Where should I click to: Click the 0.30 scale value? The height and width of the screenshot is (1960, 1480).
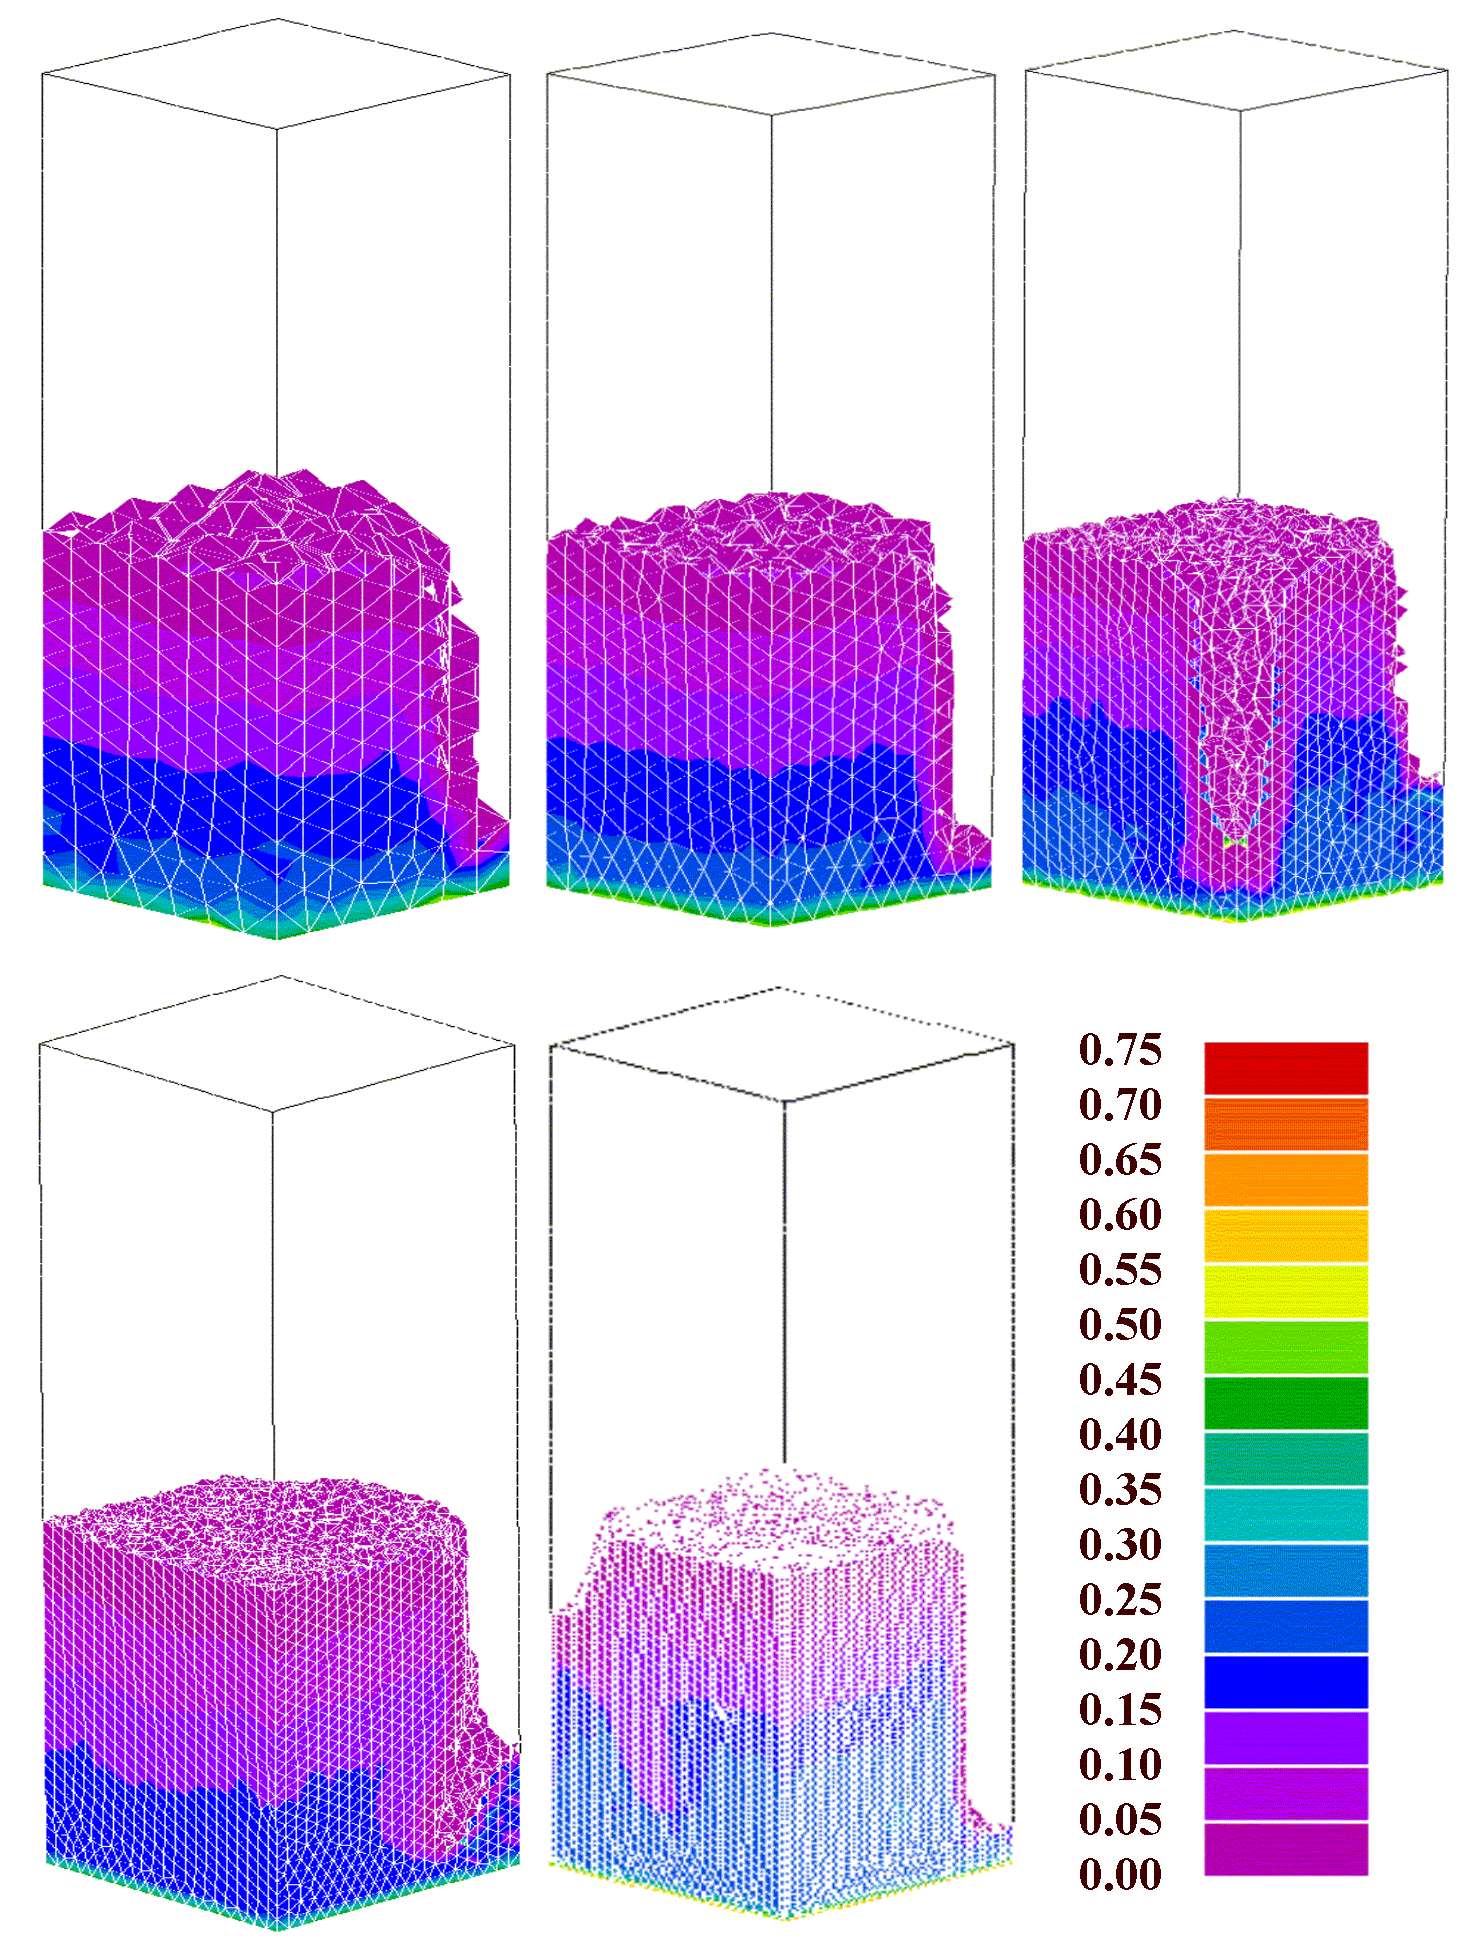coord(1120,1545)
